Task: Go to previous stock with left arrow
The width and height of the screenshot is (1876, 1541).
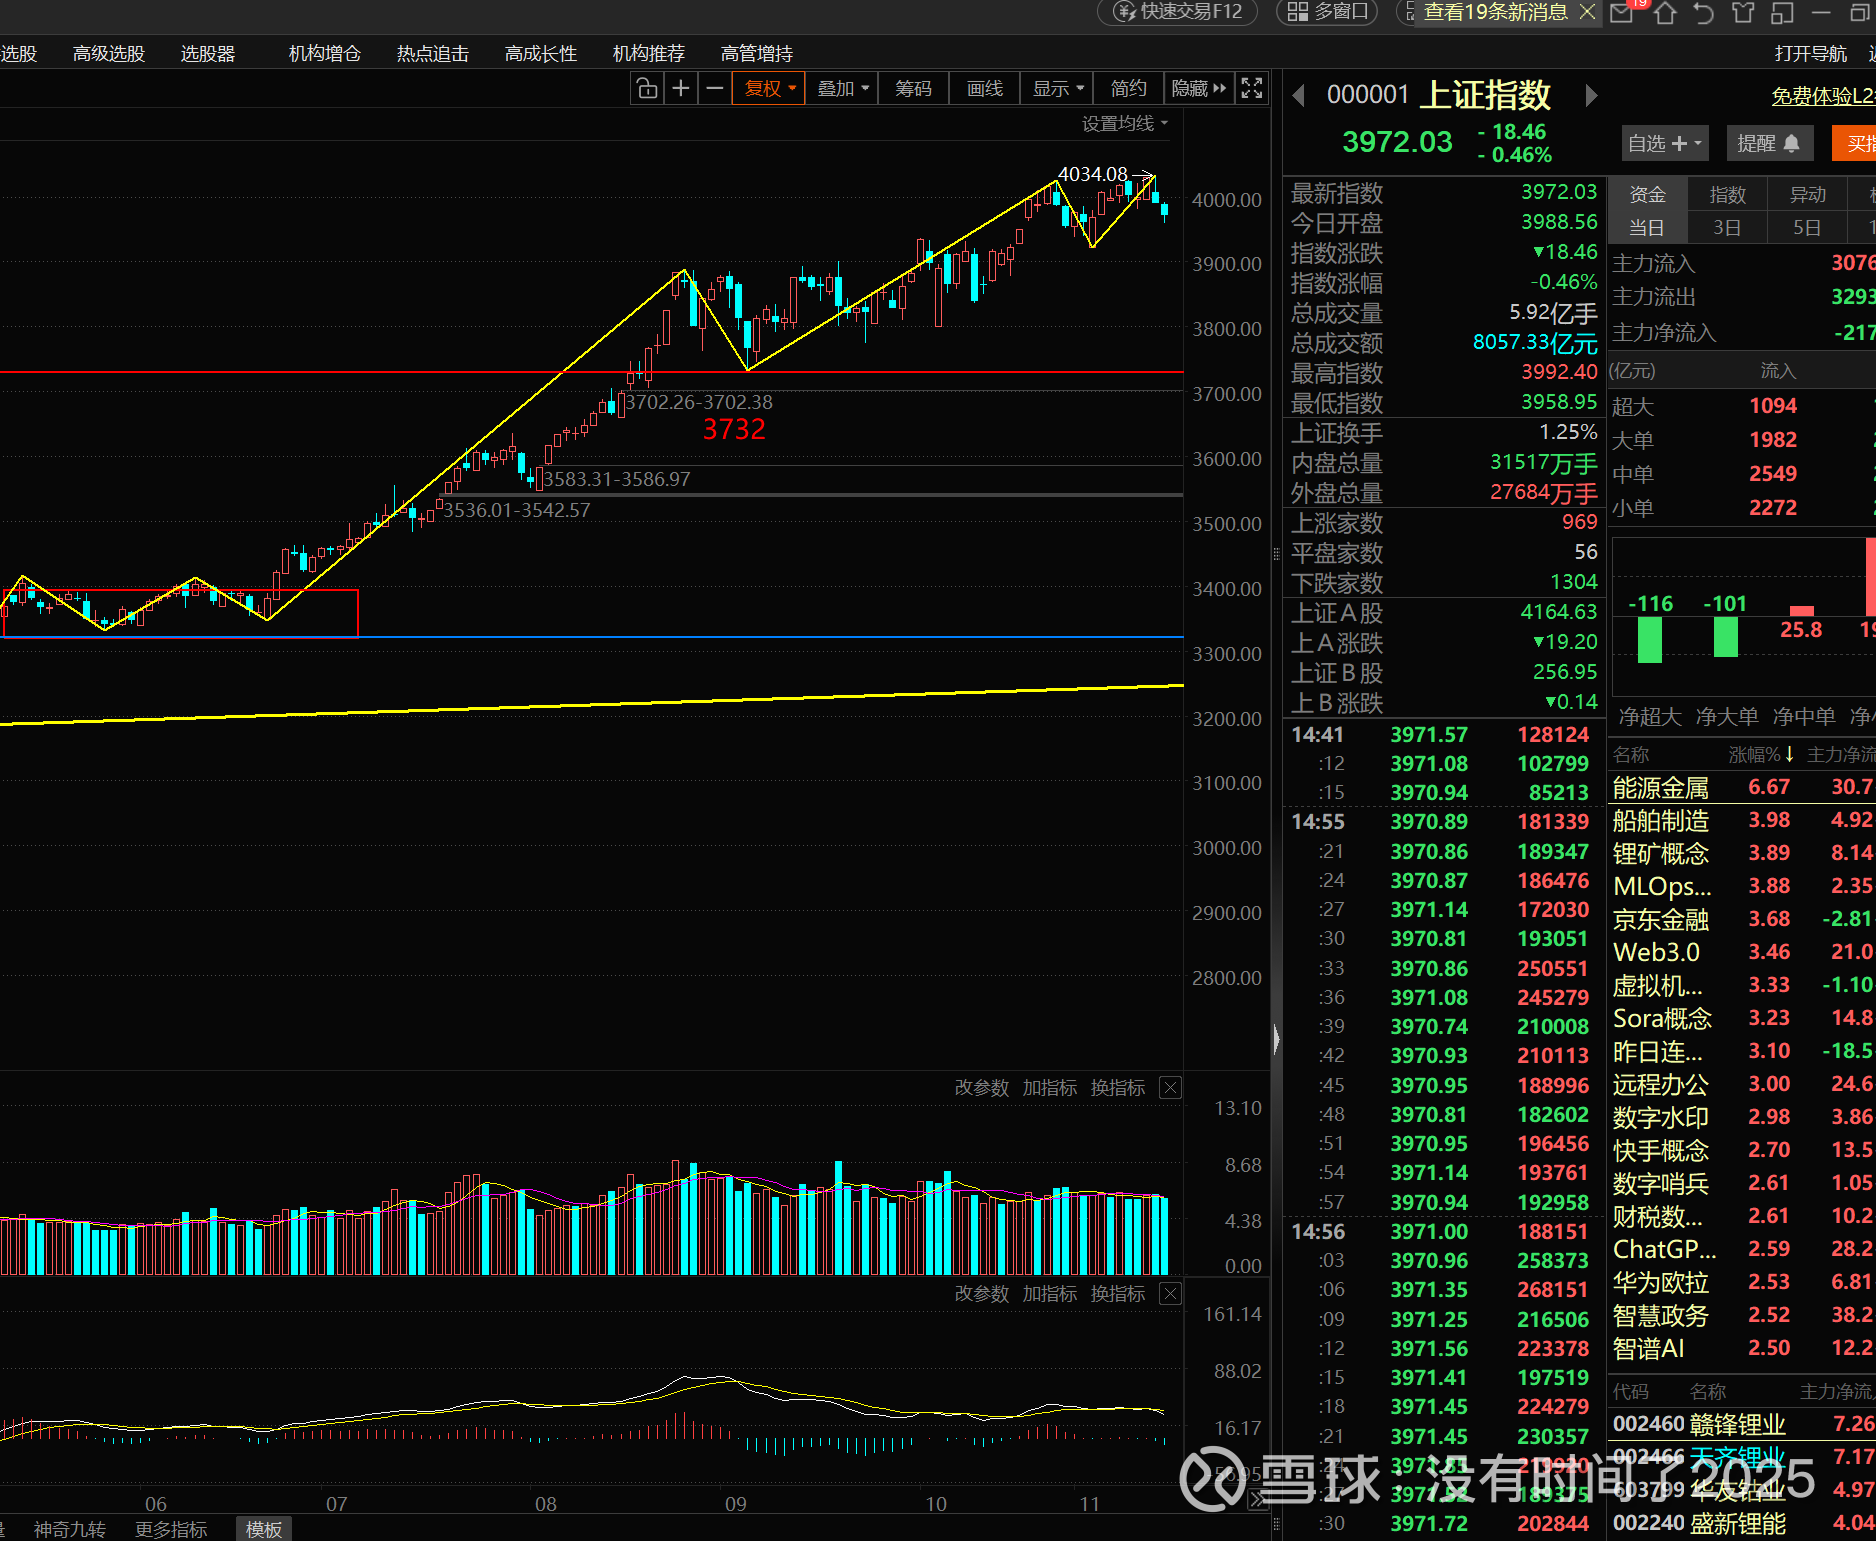Action: tap(1298, 95)
